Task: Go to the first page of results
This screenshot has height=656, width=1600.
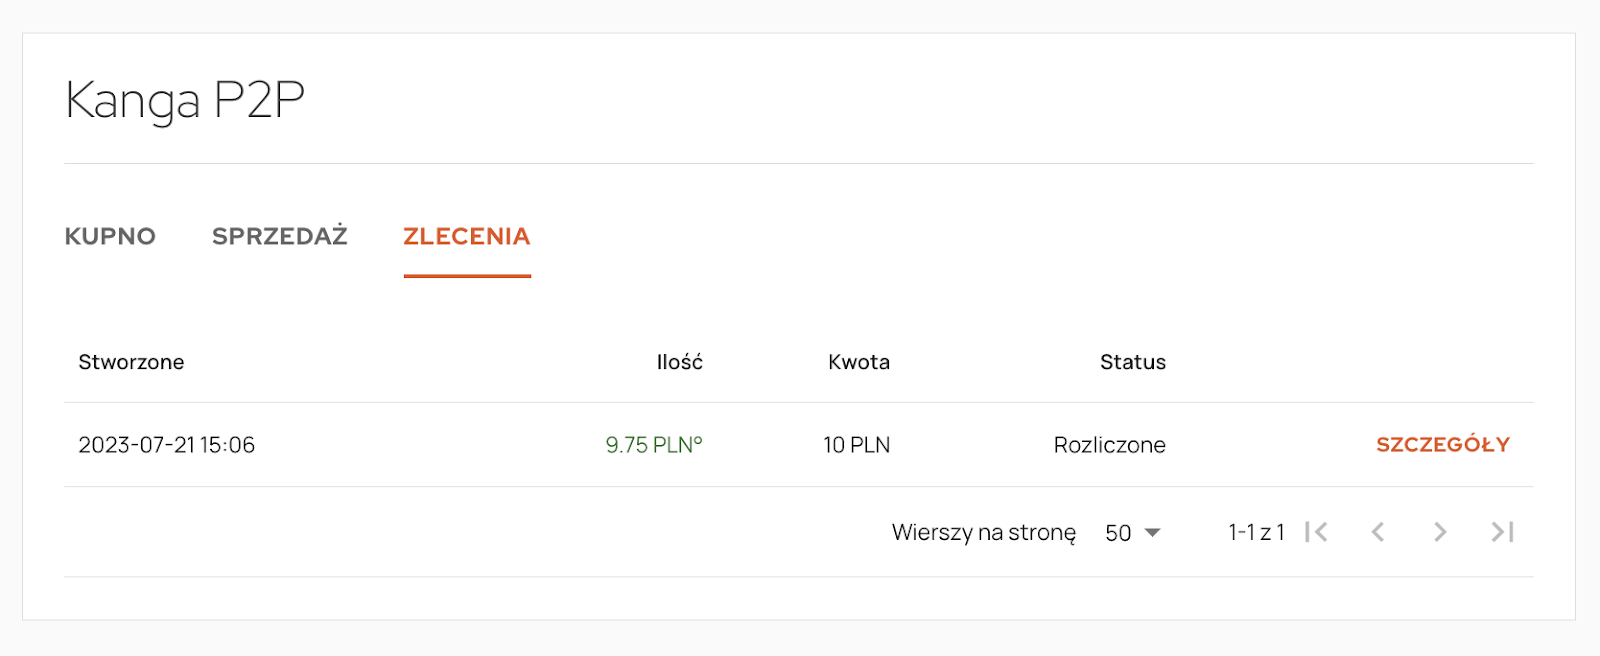Action: (1316, 532)
